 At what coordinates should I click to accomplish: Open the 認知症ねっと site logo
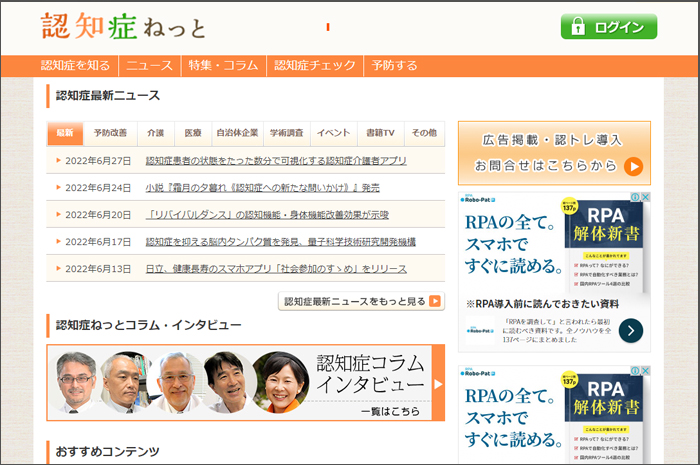tap(123, 26)
